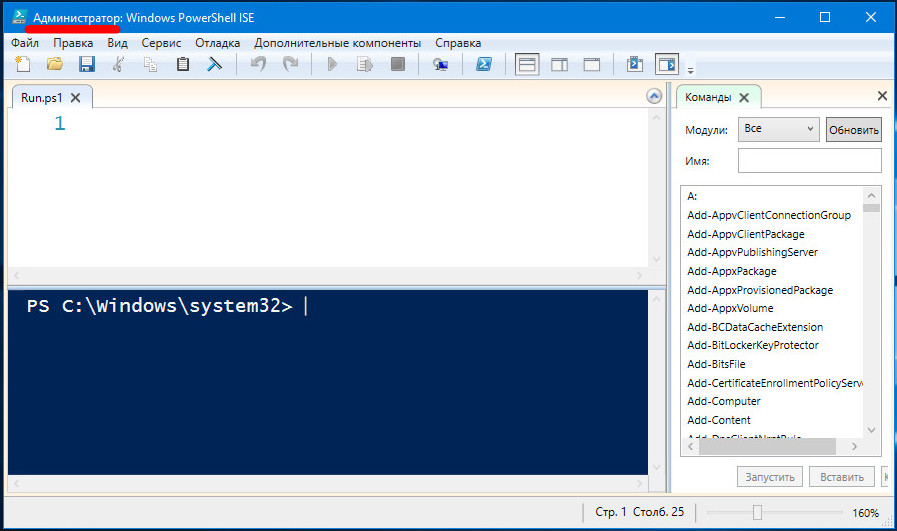
Task: Select Add-Content command
Action: (x=719, y=420)
